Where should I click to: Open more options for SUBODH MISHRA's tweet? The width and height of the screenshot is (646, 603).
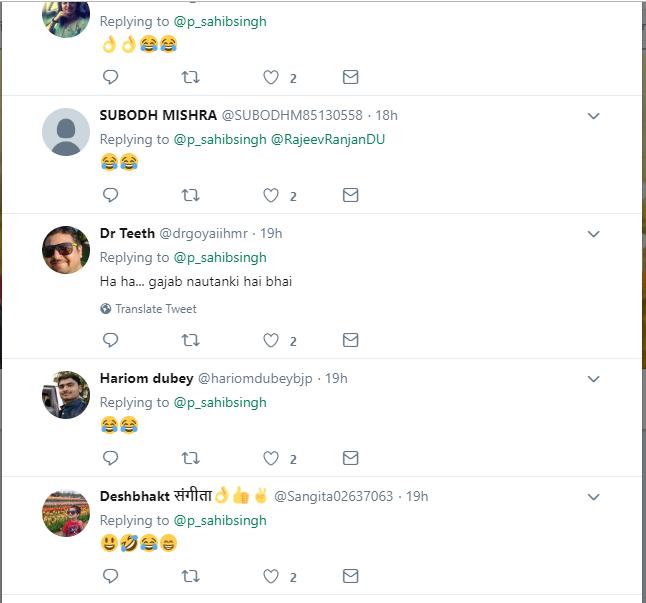point(593,116)
